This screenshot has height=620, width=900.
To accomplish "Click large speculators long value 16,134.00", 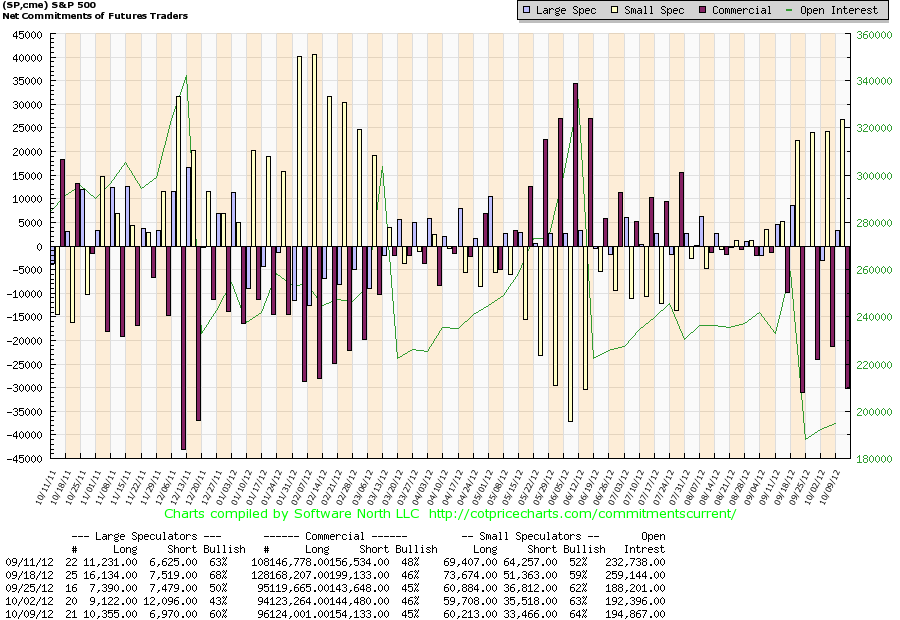I will pos(110,575).
